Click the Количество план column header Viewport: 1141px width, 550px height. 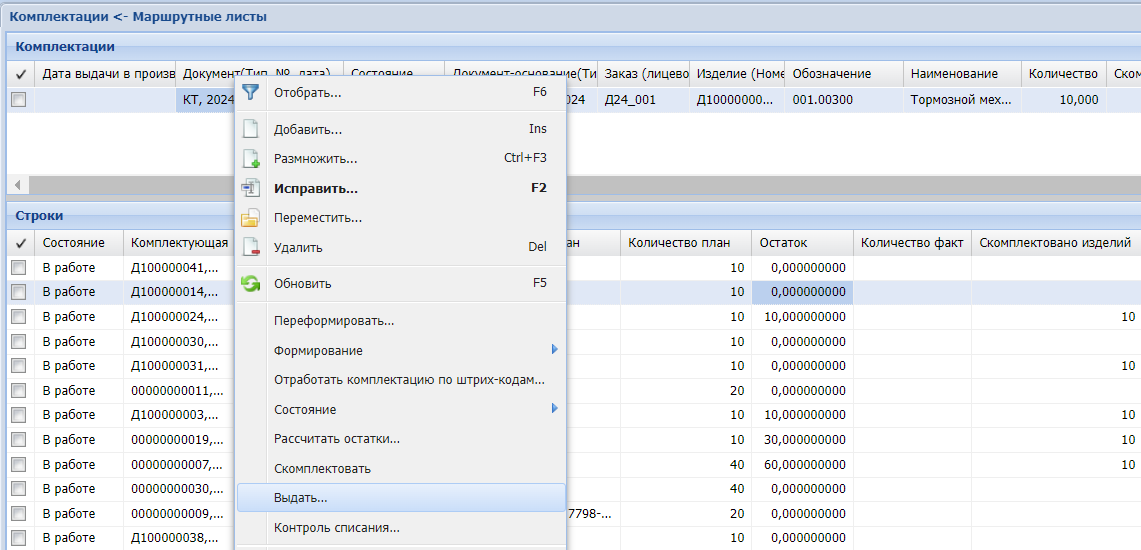pos(679,243)
